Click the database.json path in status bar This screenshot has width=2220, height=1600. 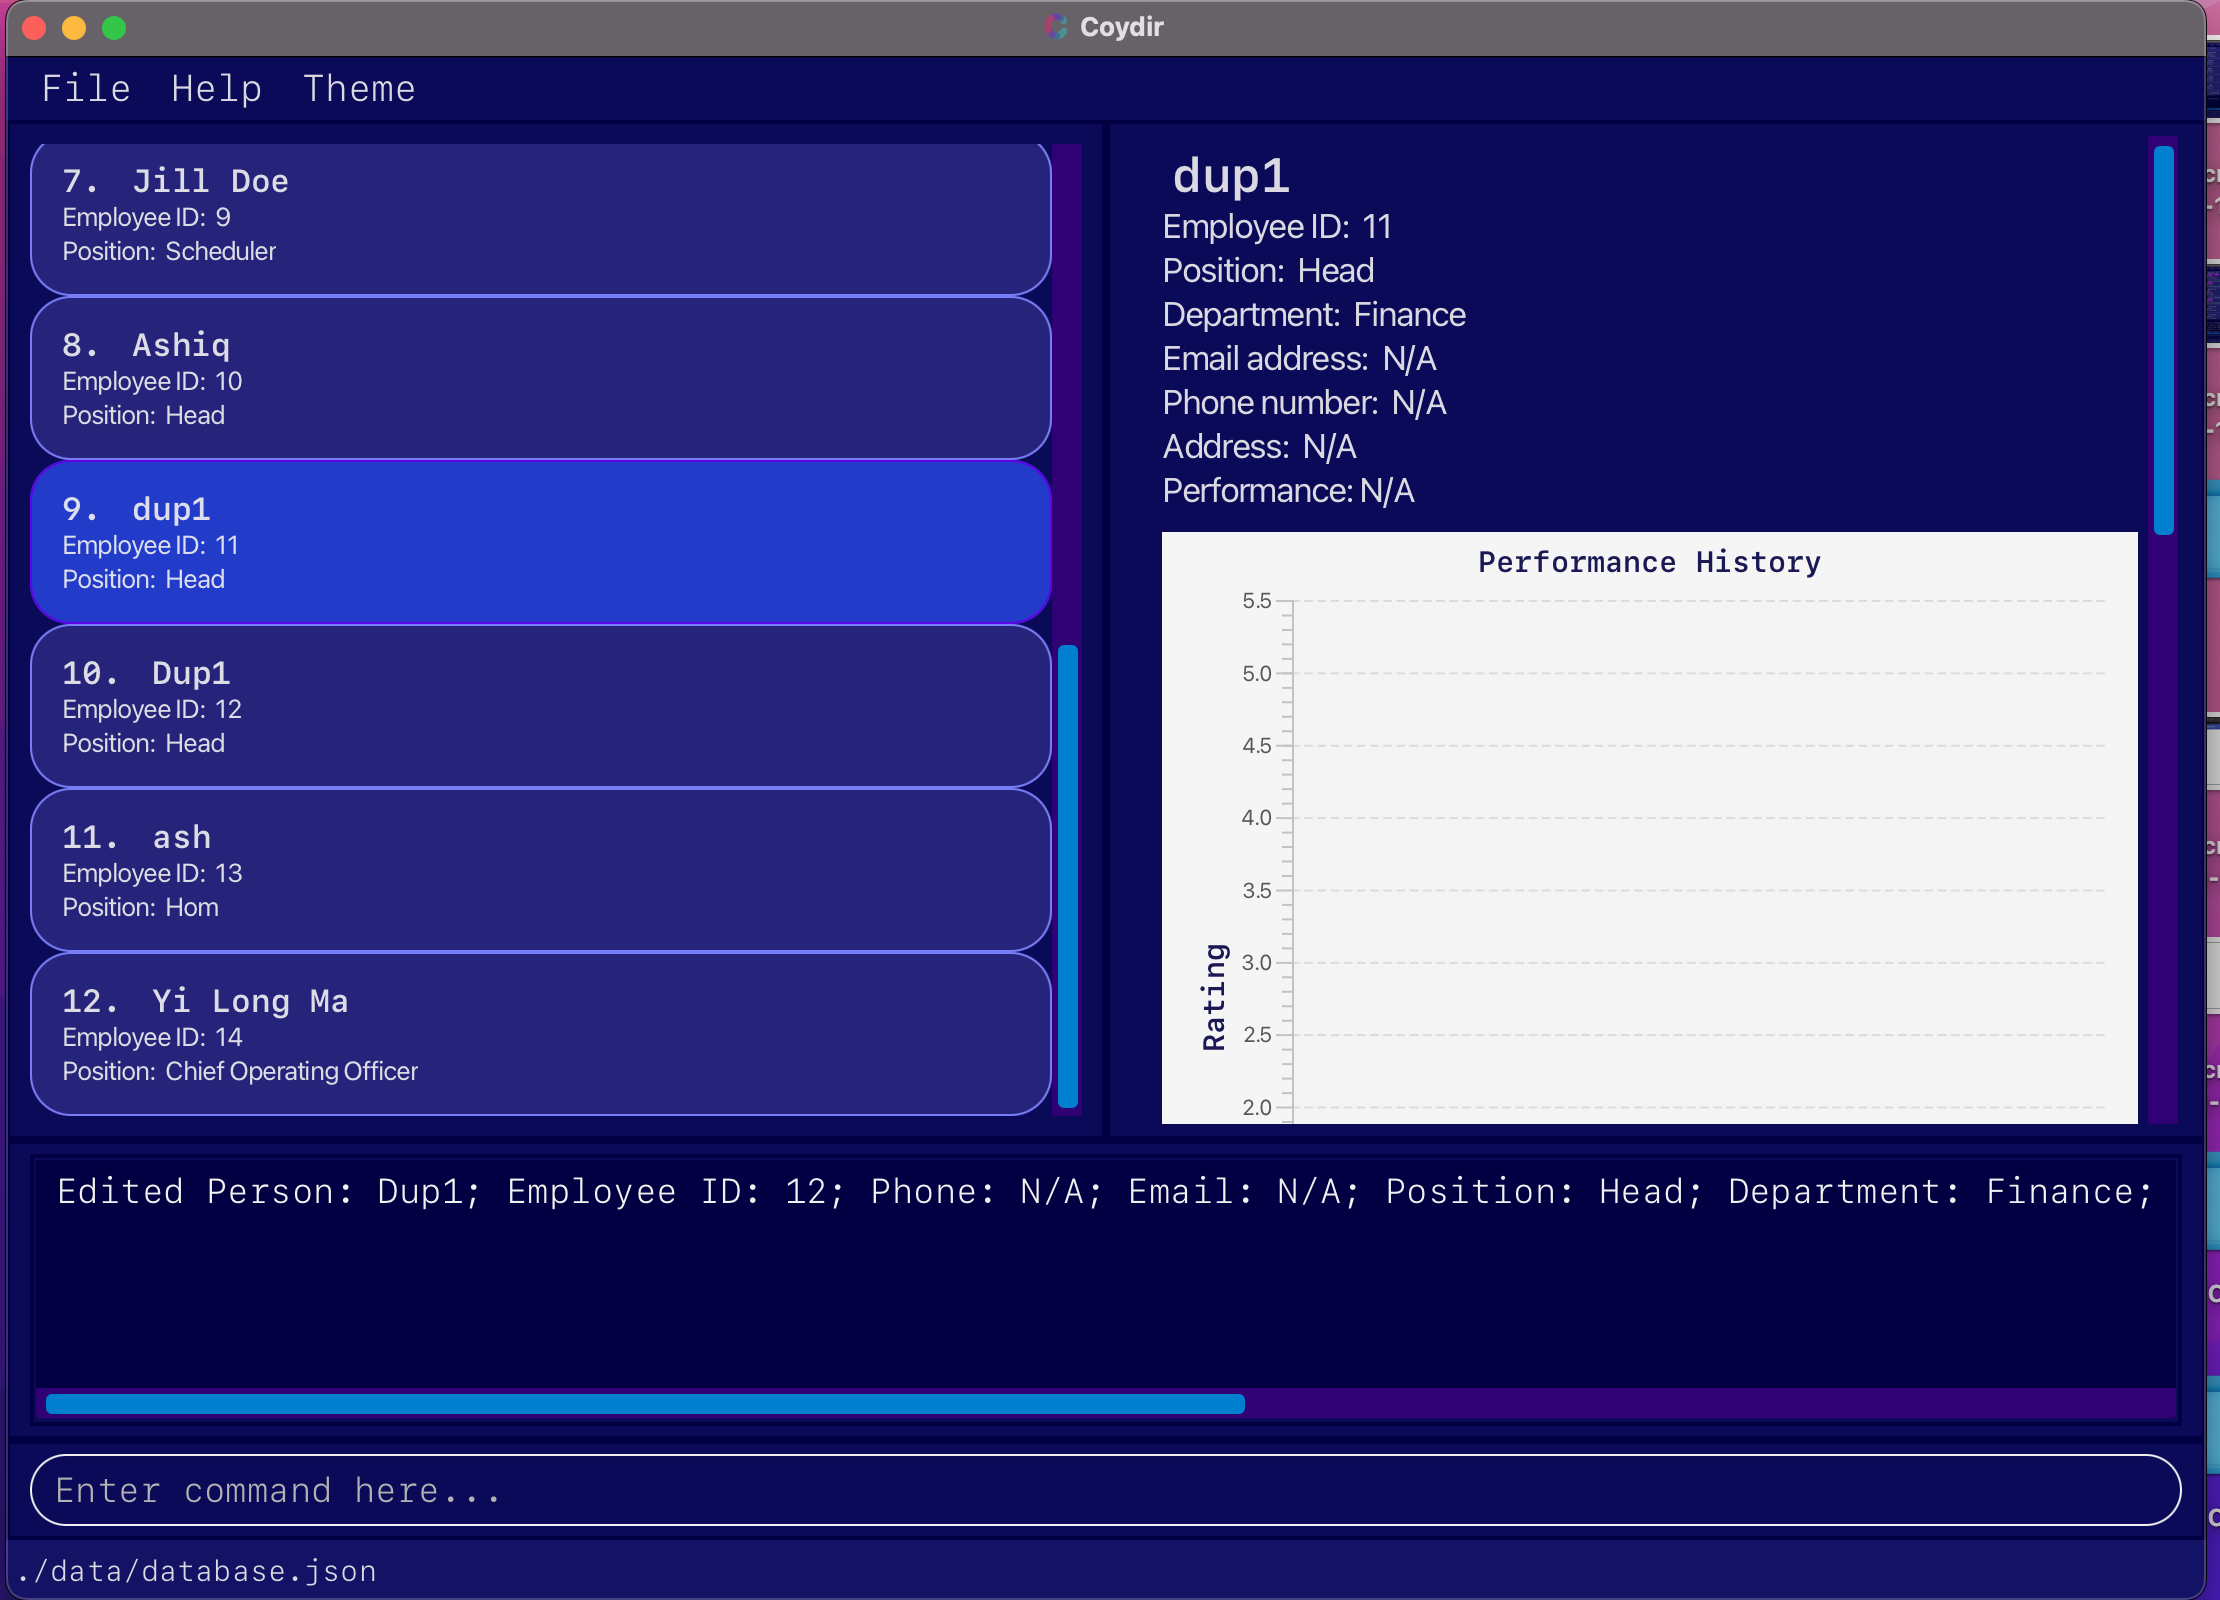pos(197,1571)
